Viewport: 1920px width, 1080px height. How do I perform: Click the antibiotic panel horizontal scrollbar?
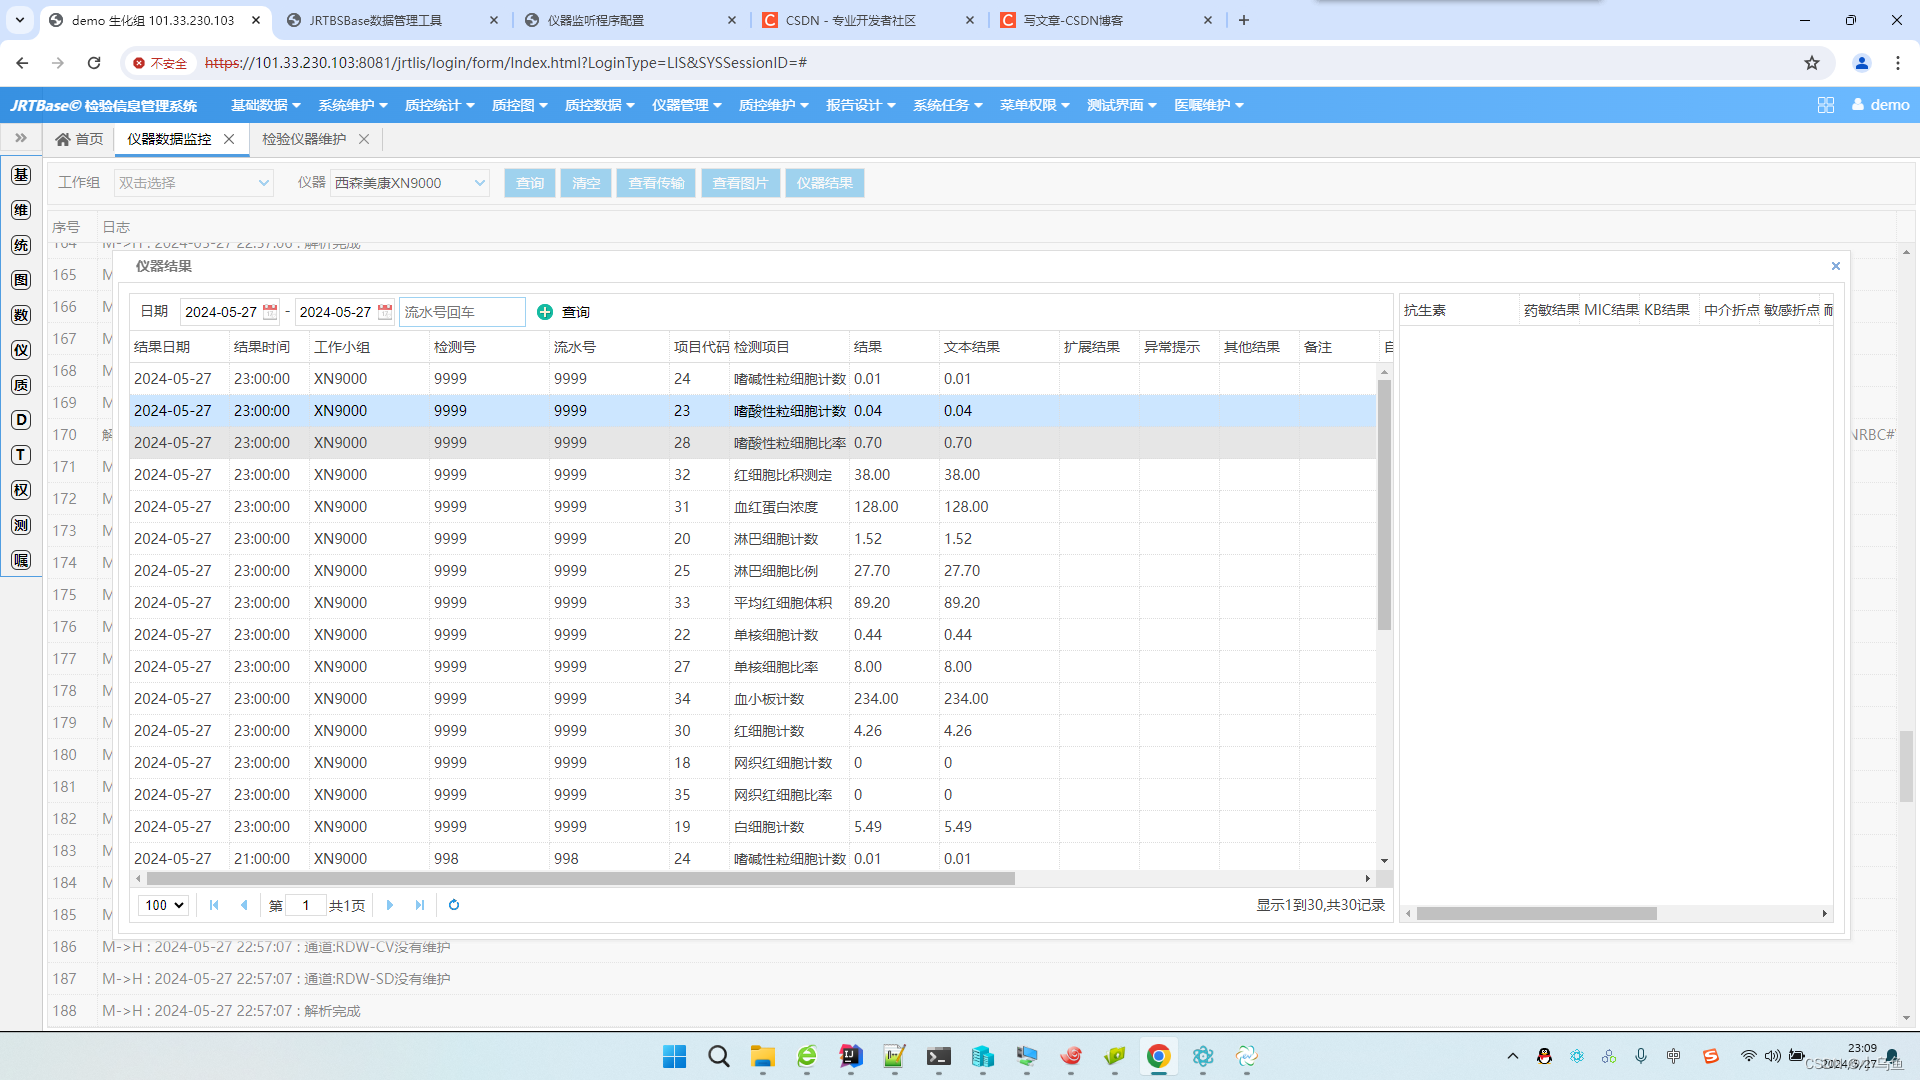1537,913
